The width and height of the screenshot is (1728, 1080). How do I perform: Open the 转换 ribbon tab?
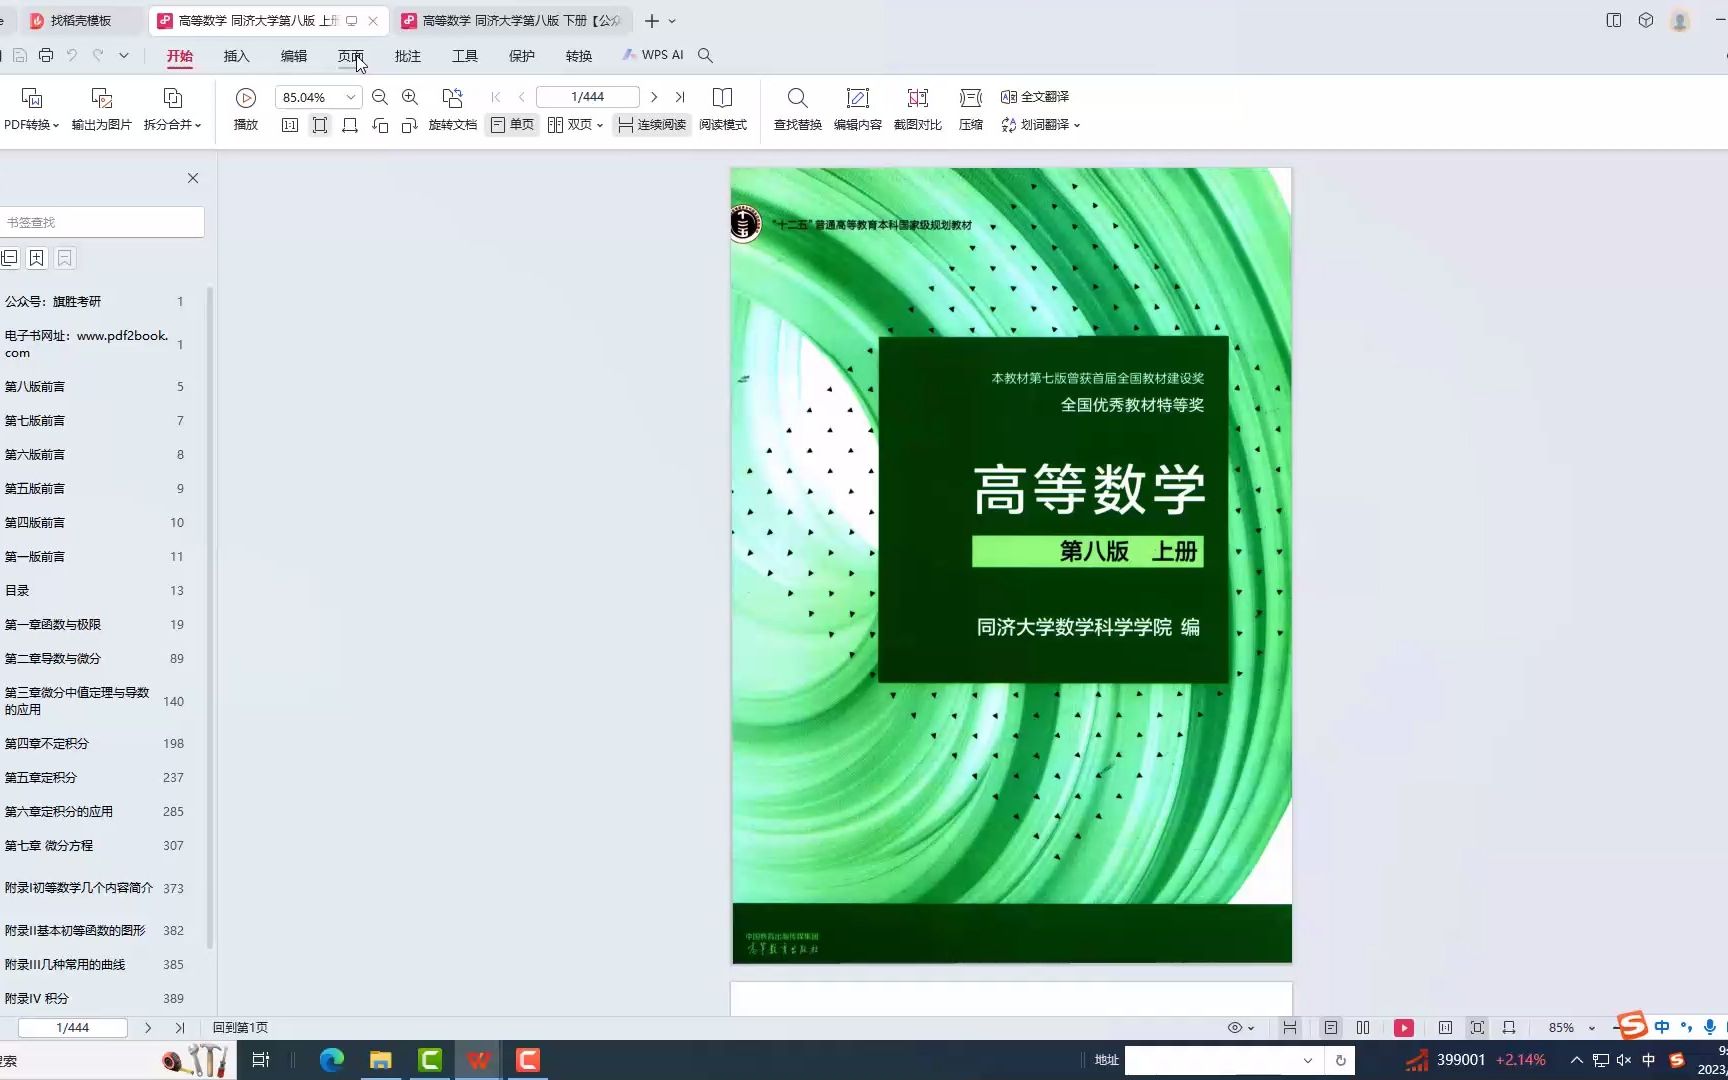tap(579, 56)
